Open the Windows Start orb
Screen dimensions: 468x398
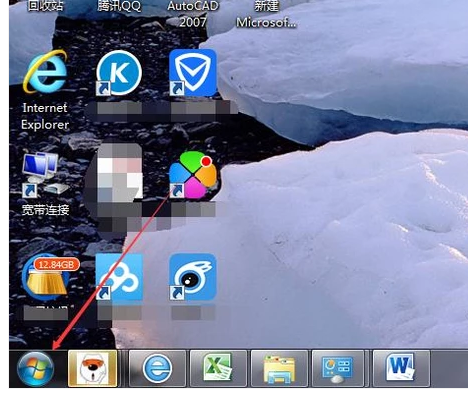click(35, 369)
